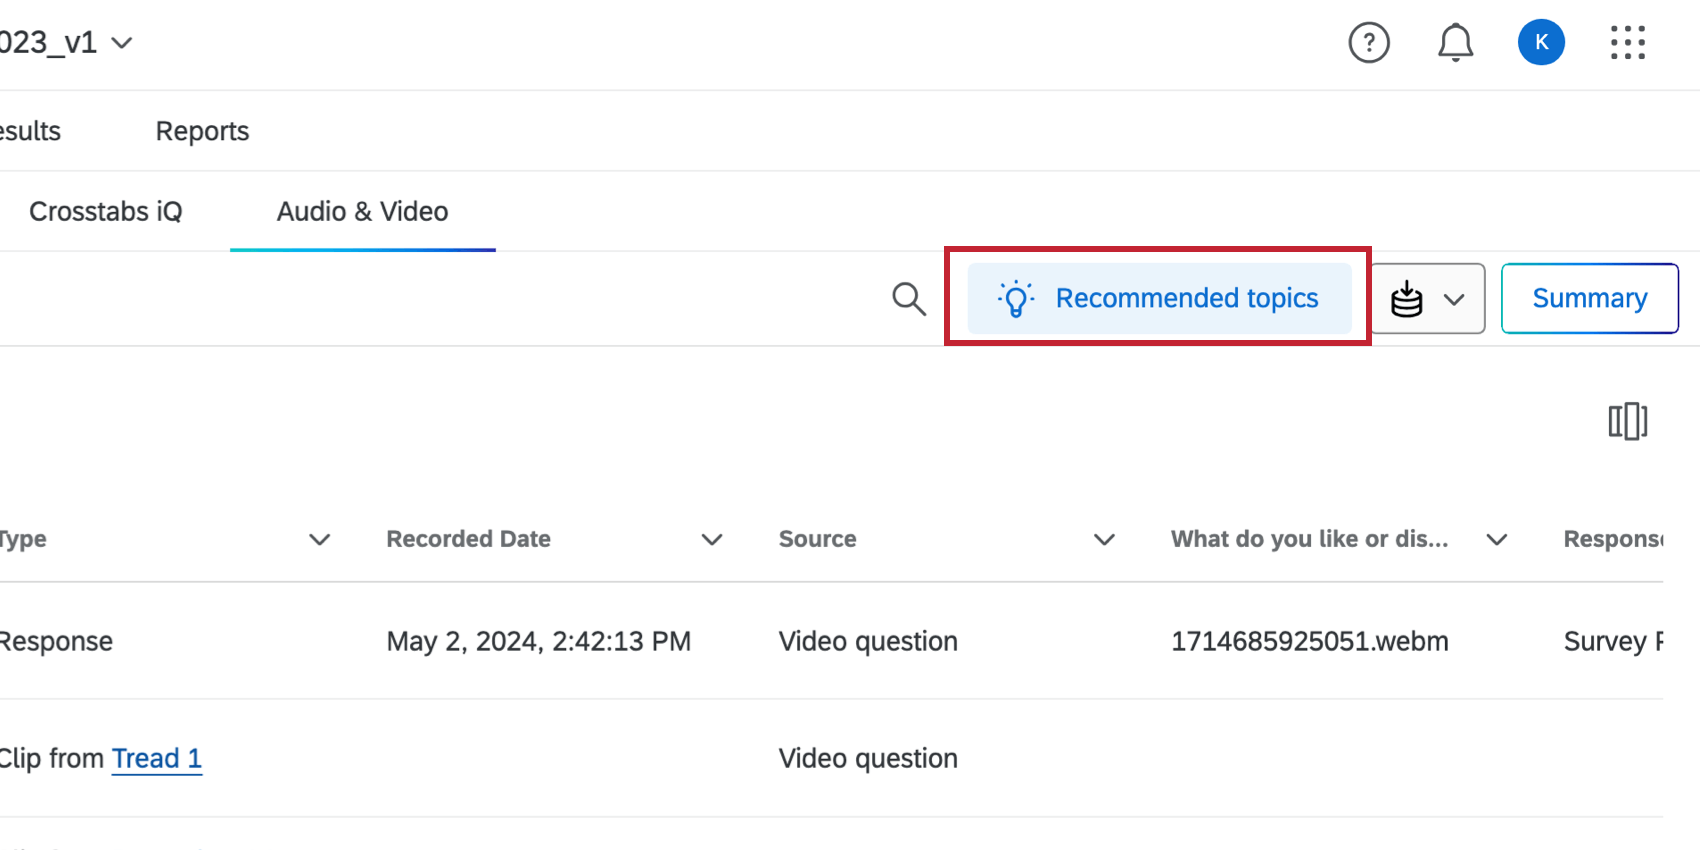Open the app switcher grid icon
Screen dimensions: 1700x850
[x=1627, y=43]
